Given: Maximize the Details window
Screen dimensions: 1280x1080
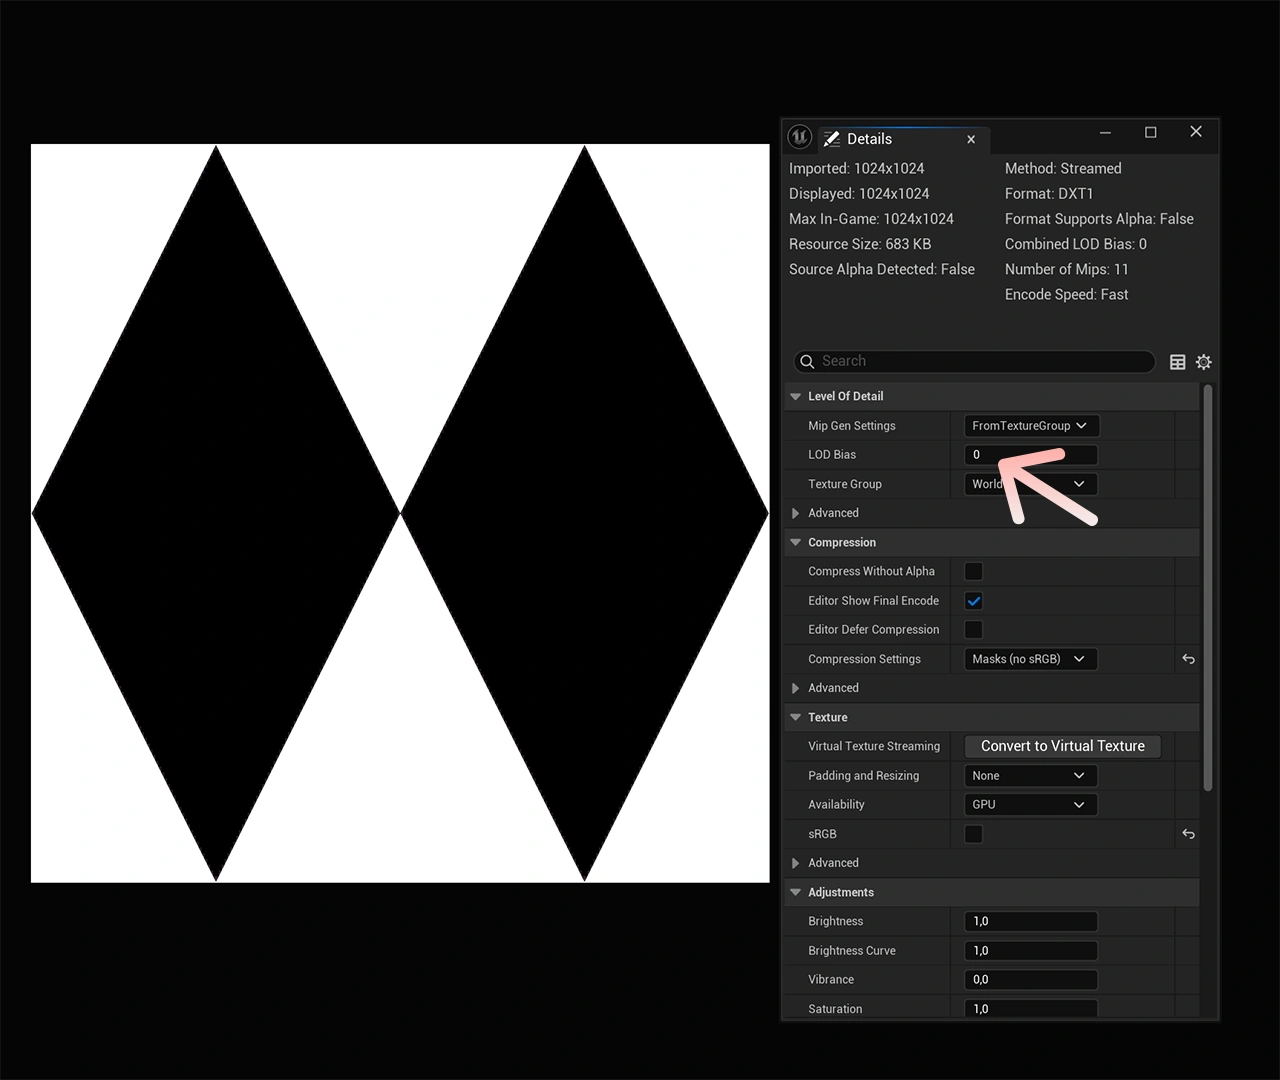Looking at the screenshot, I should 1151,132.
